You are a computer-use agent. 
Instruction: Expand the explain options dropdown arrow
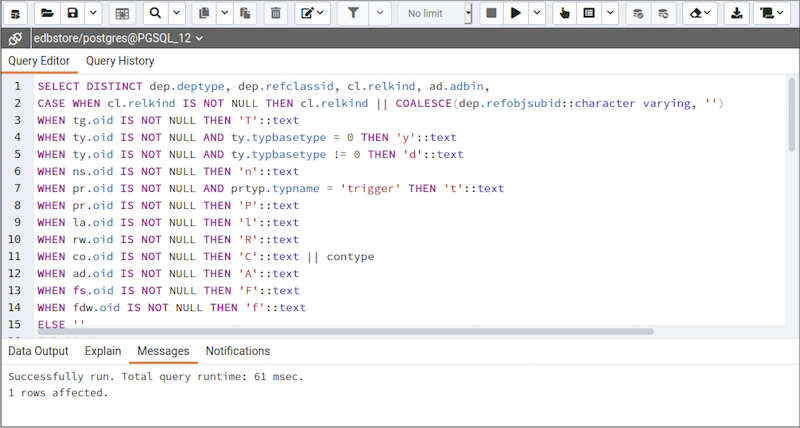(610, 14)
